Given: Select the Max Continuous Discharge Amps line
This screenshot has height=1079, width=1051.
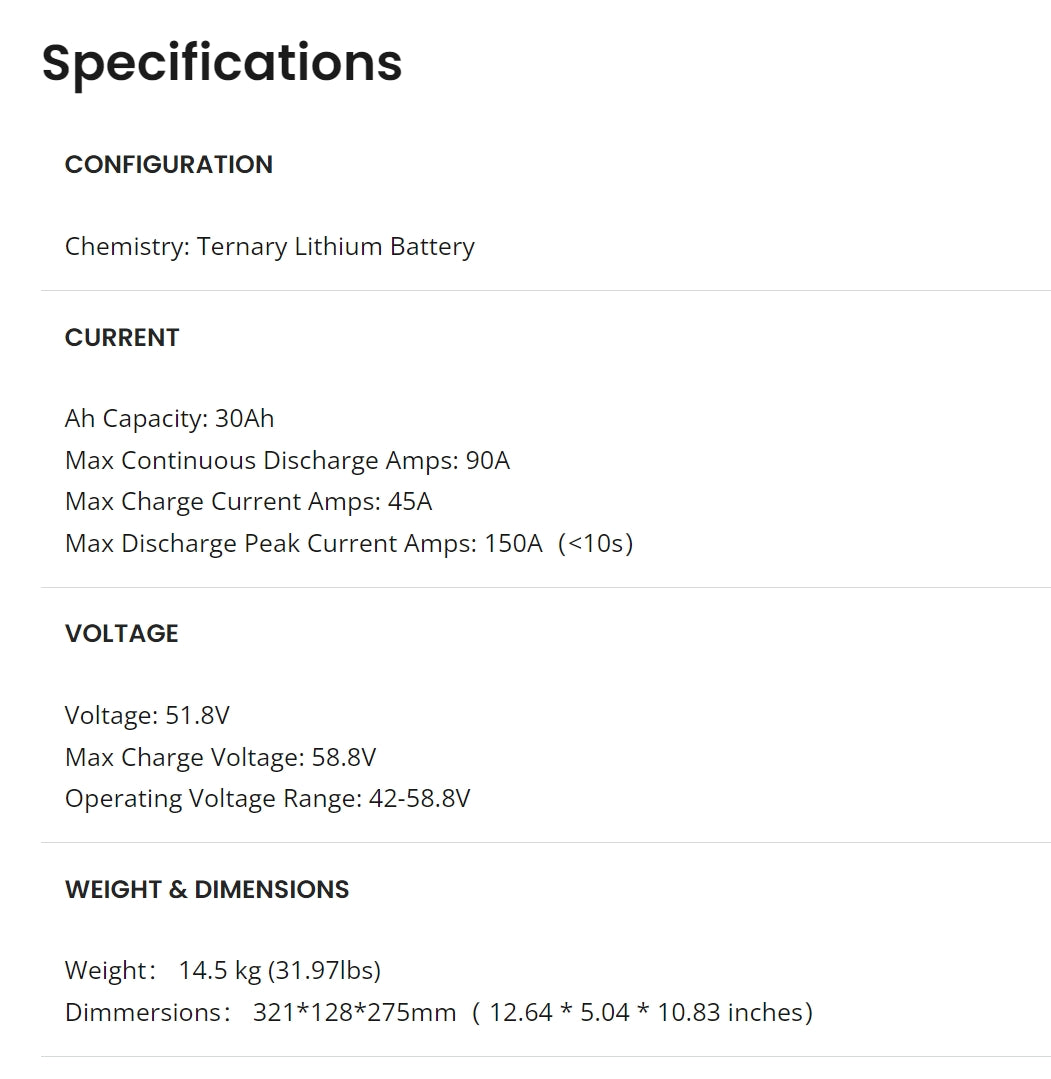Looking at the screenshot, I should click(x=287, y=460).
